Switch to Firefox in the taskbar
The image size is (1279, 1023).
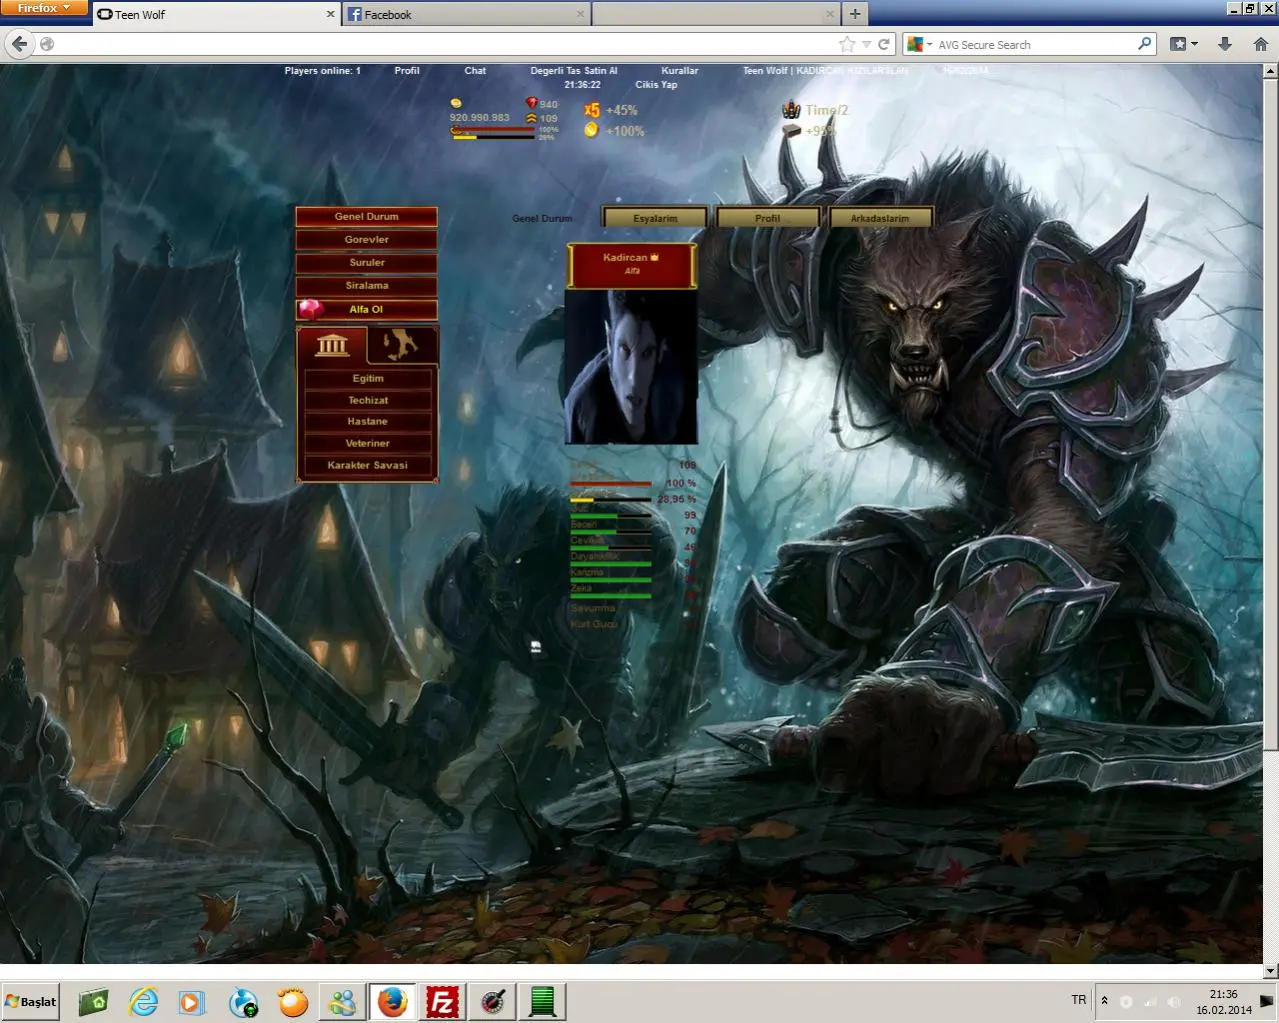click(x=393, y=1002)
